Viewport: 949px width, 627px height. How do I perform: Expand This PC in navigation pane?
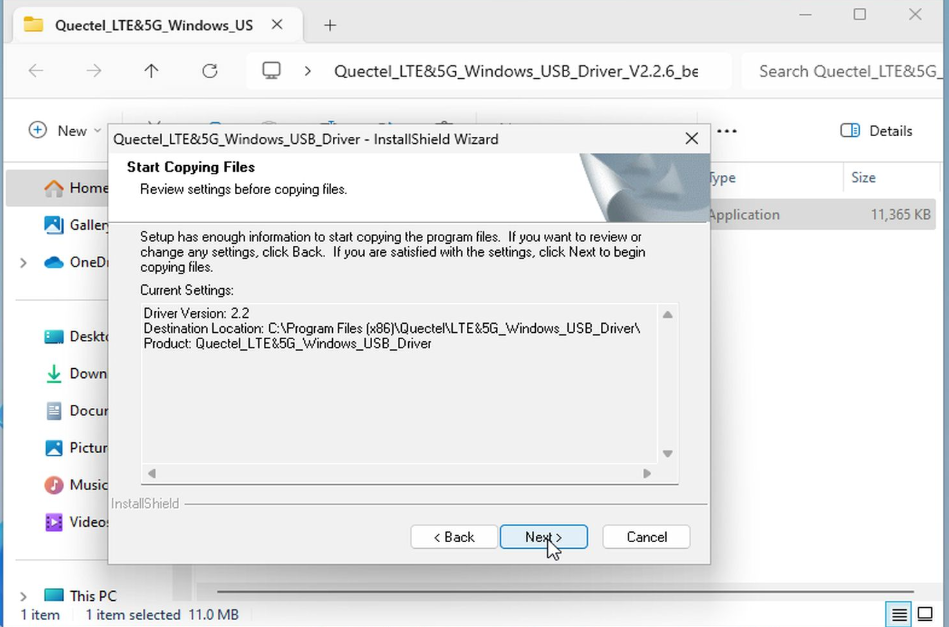point(23,596)
